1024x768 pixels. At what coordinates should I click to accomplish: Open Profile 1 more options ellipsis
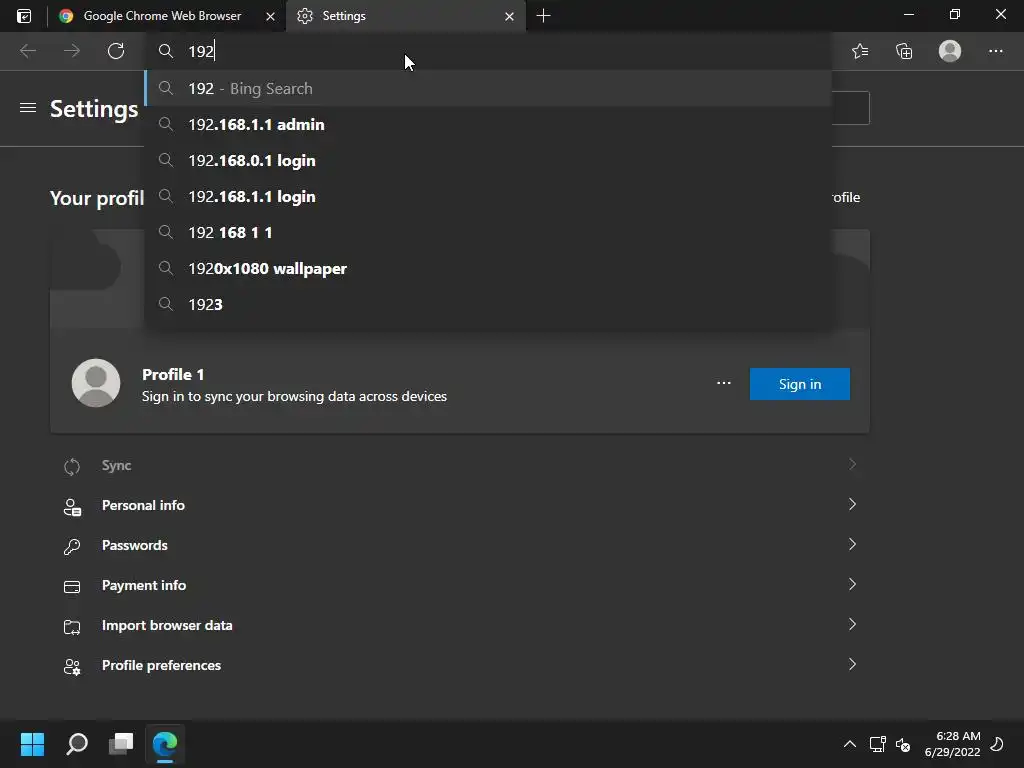click(724, 383)
